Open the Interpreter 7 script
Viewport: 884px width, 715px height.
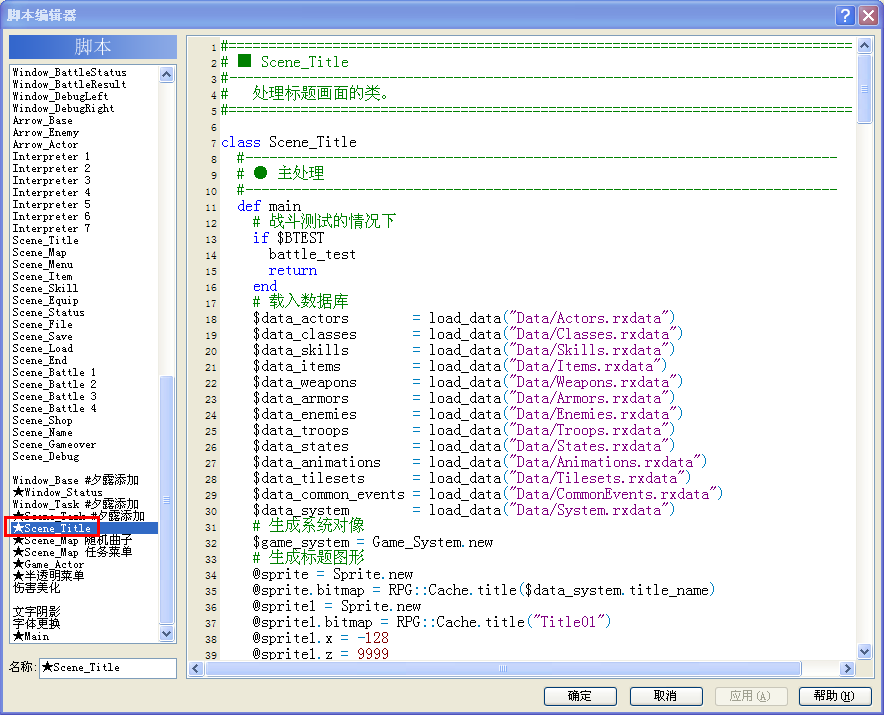(51, 228)
